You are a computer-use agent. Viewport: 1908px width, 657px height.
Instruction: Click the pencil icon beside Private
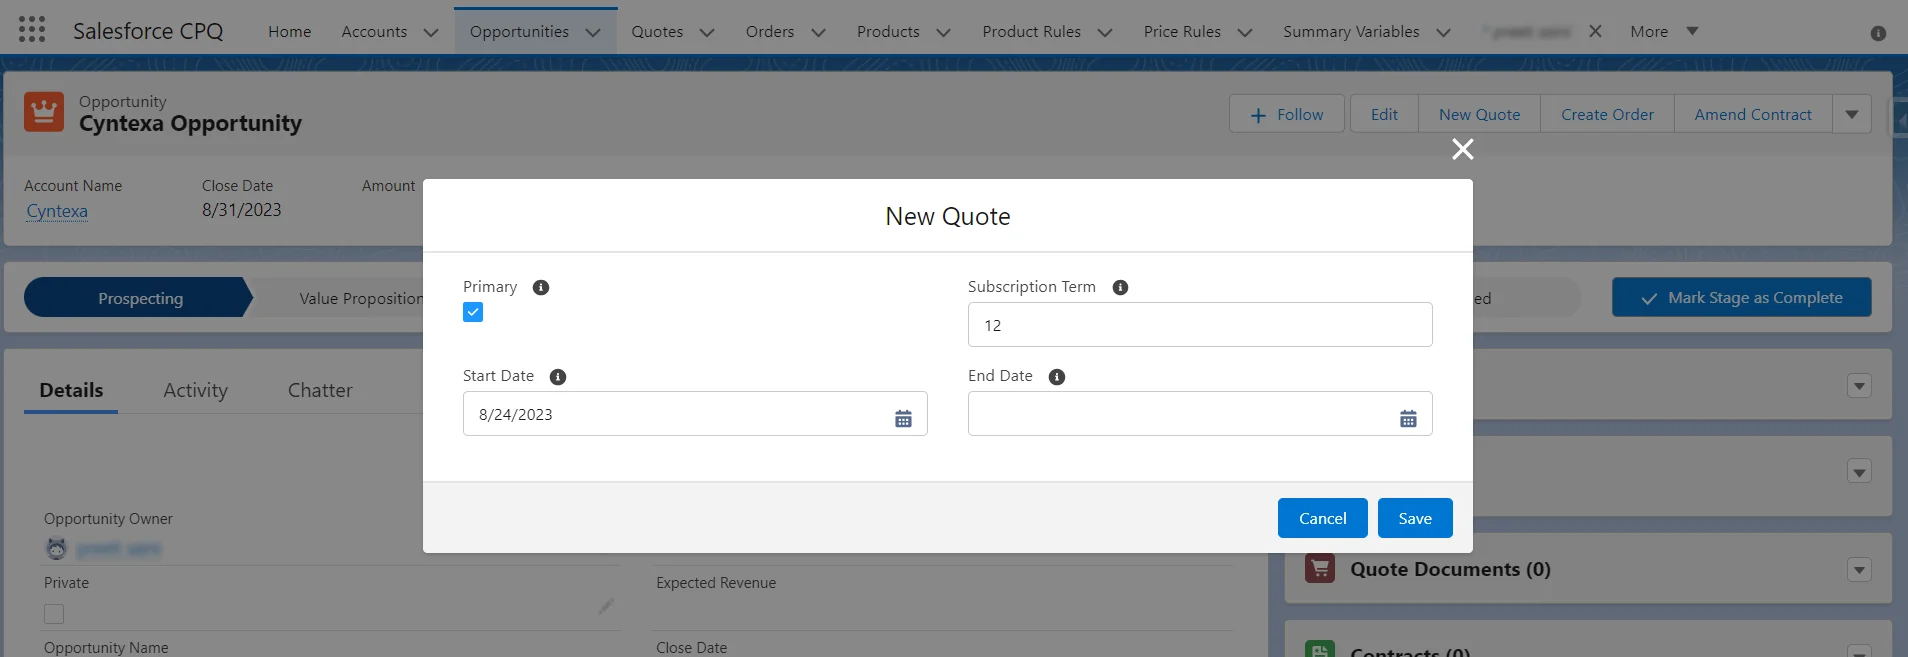click(606, 606)
